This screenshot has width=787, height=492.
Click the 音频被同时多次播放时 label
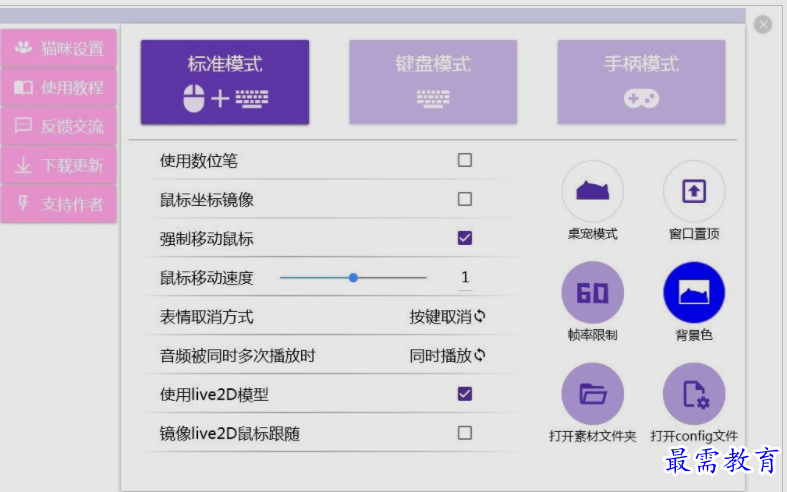click(x=238, y=356)
